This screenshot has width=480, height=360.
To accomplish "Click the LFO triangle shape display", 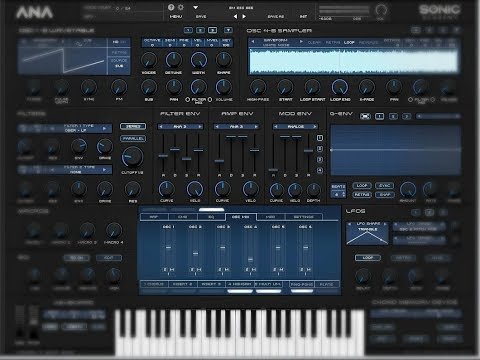I will pyautogui.click(x=367, y=234).
